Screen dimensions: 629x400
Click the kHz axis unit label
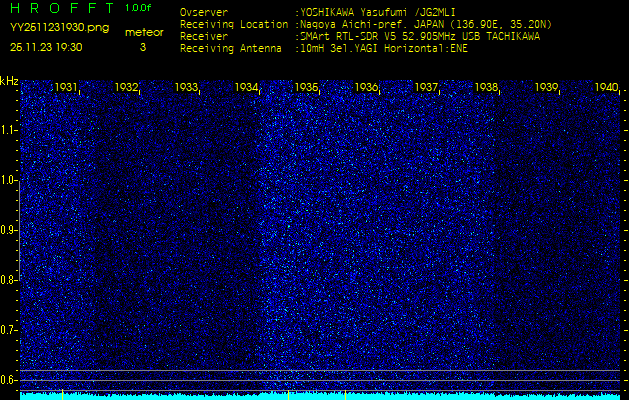(x=9, y=81)
